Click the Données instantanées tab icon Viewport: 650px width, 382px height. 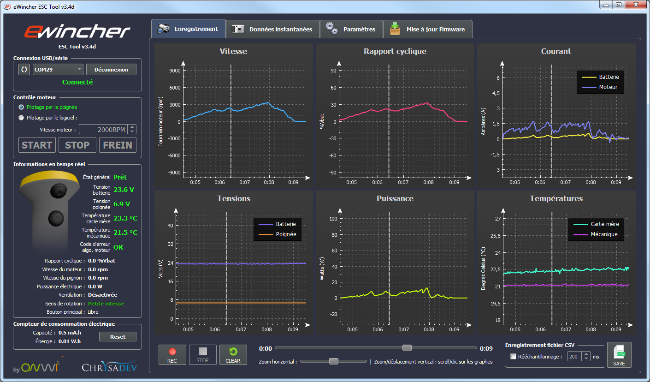(238, 29)
